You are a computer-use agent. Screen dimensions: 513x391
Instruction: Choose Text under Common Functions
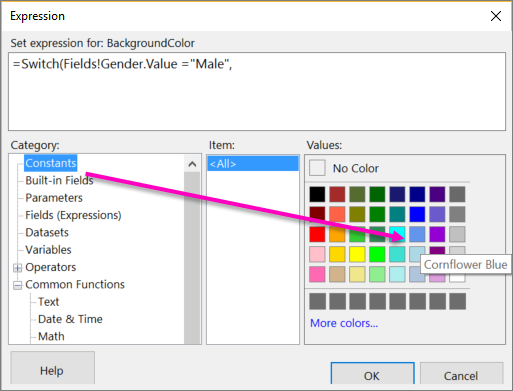coord(49,302)
